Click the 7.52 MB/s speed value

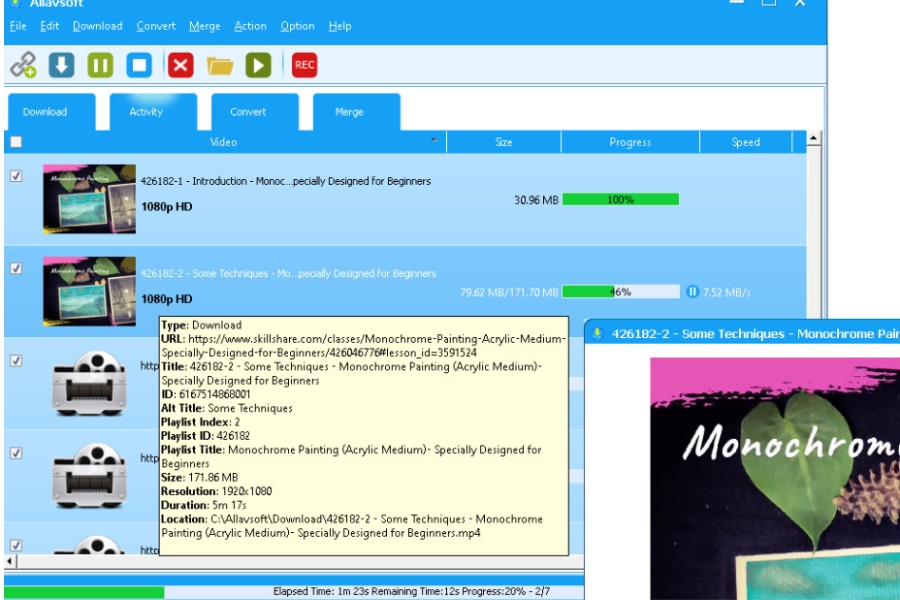point(727,292)
